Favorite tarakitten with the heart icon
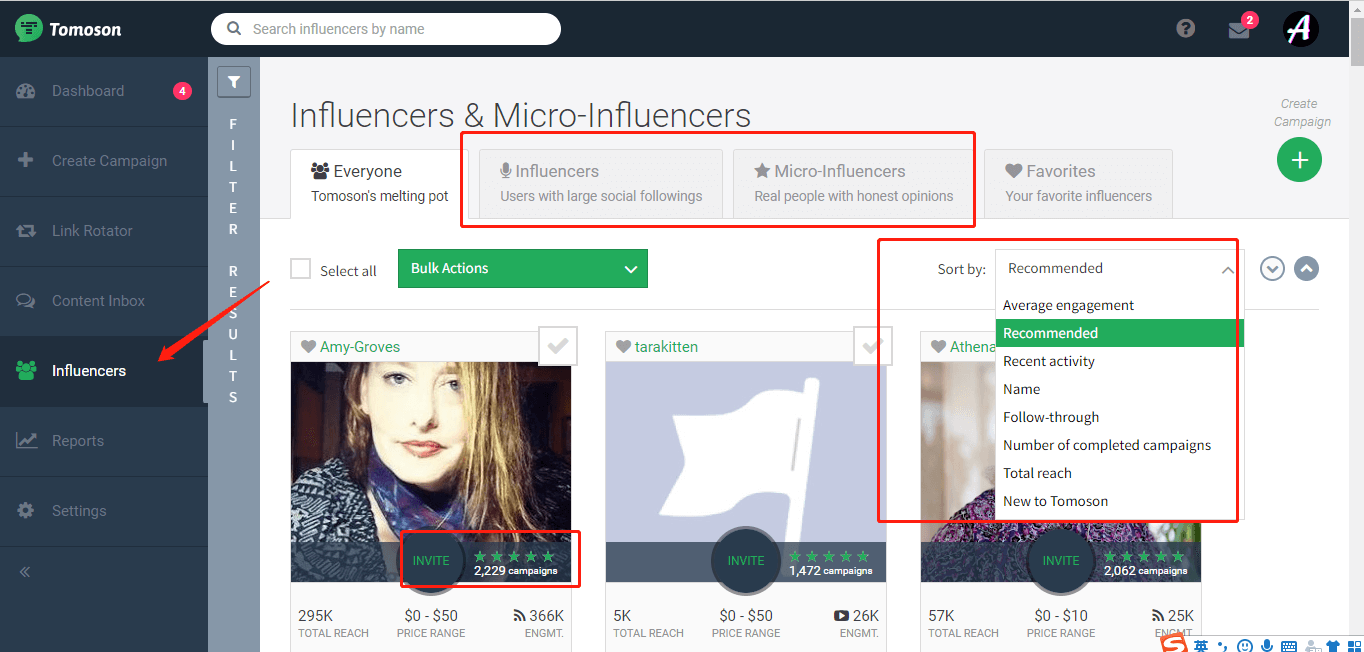The image size is (1364, 652). 624,347
